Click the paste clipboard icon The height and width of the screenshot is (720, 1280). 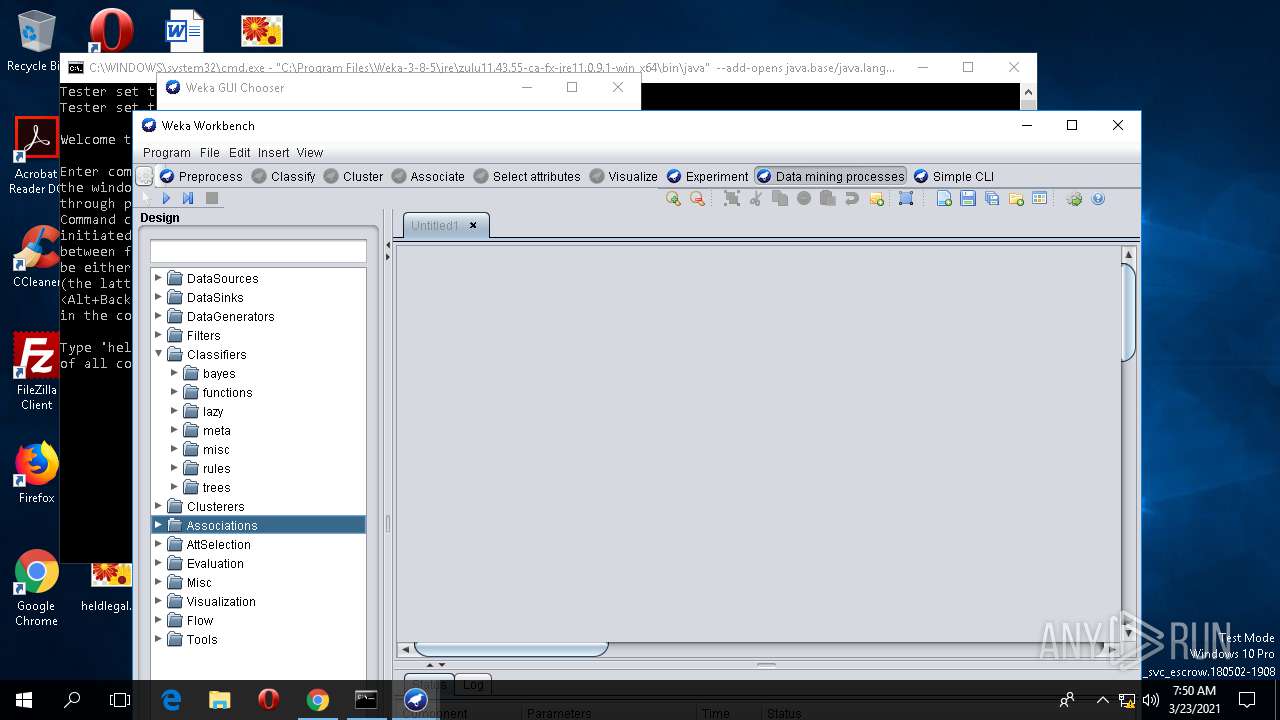(828, 198)
